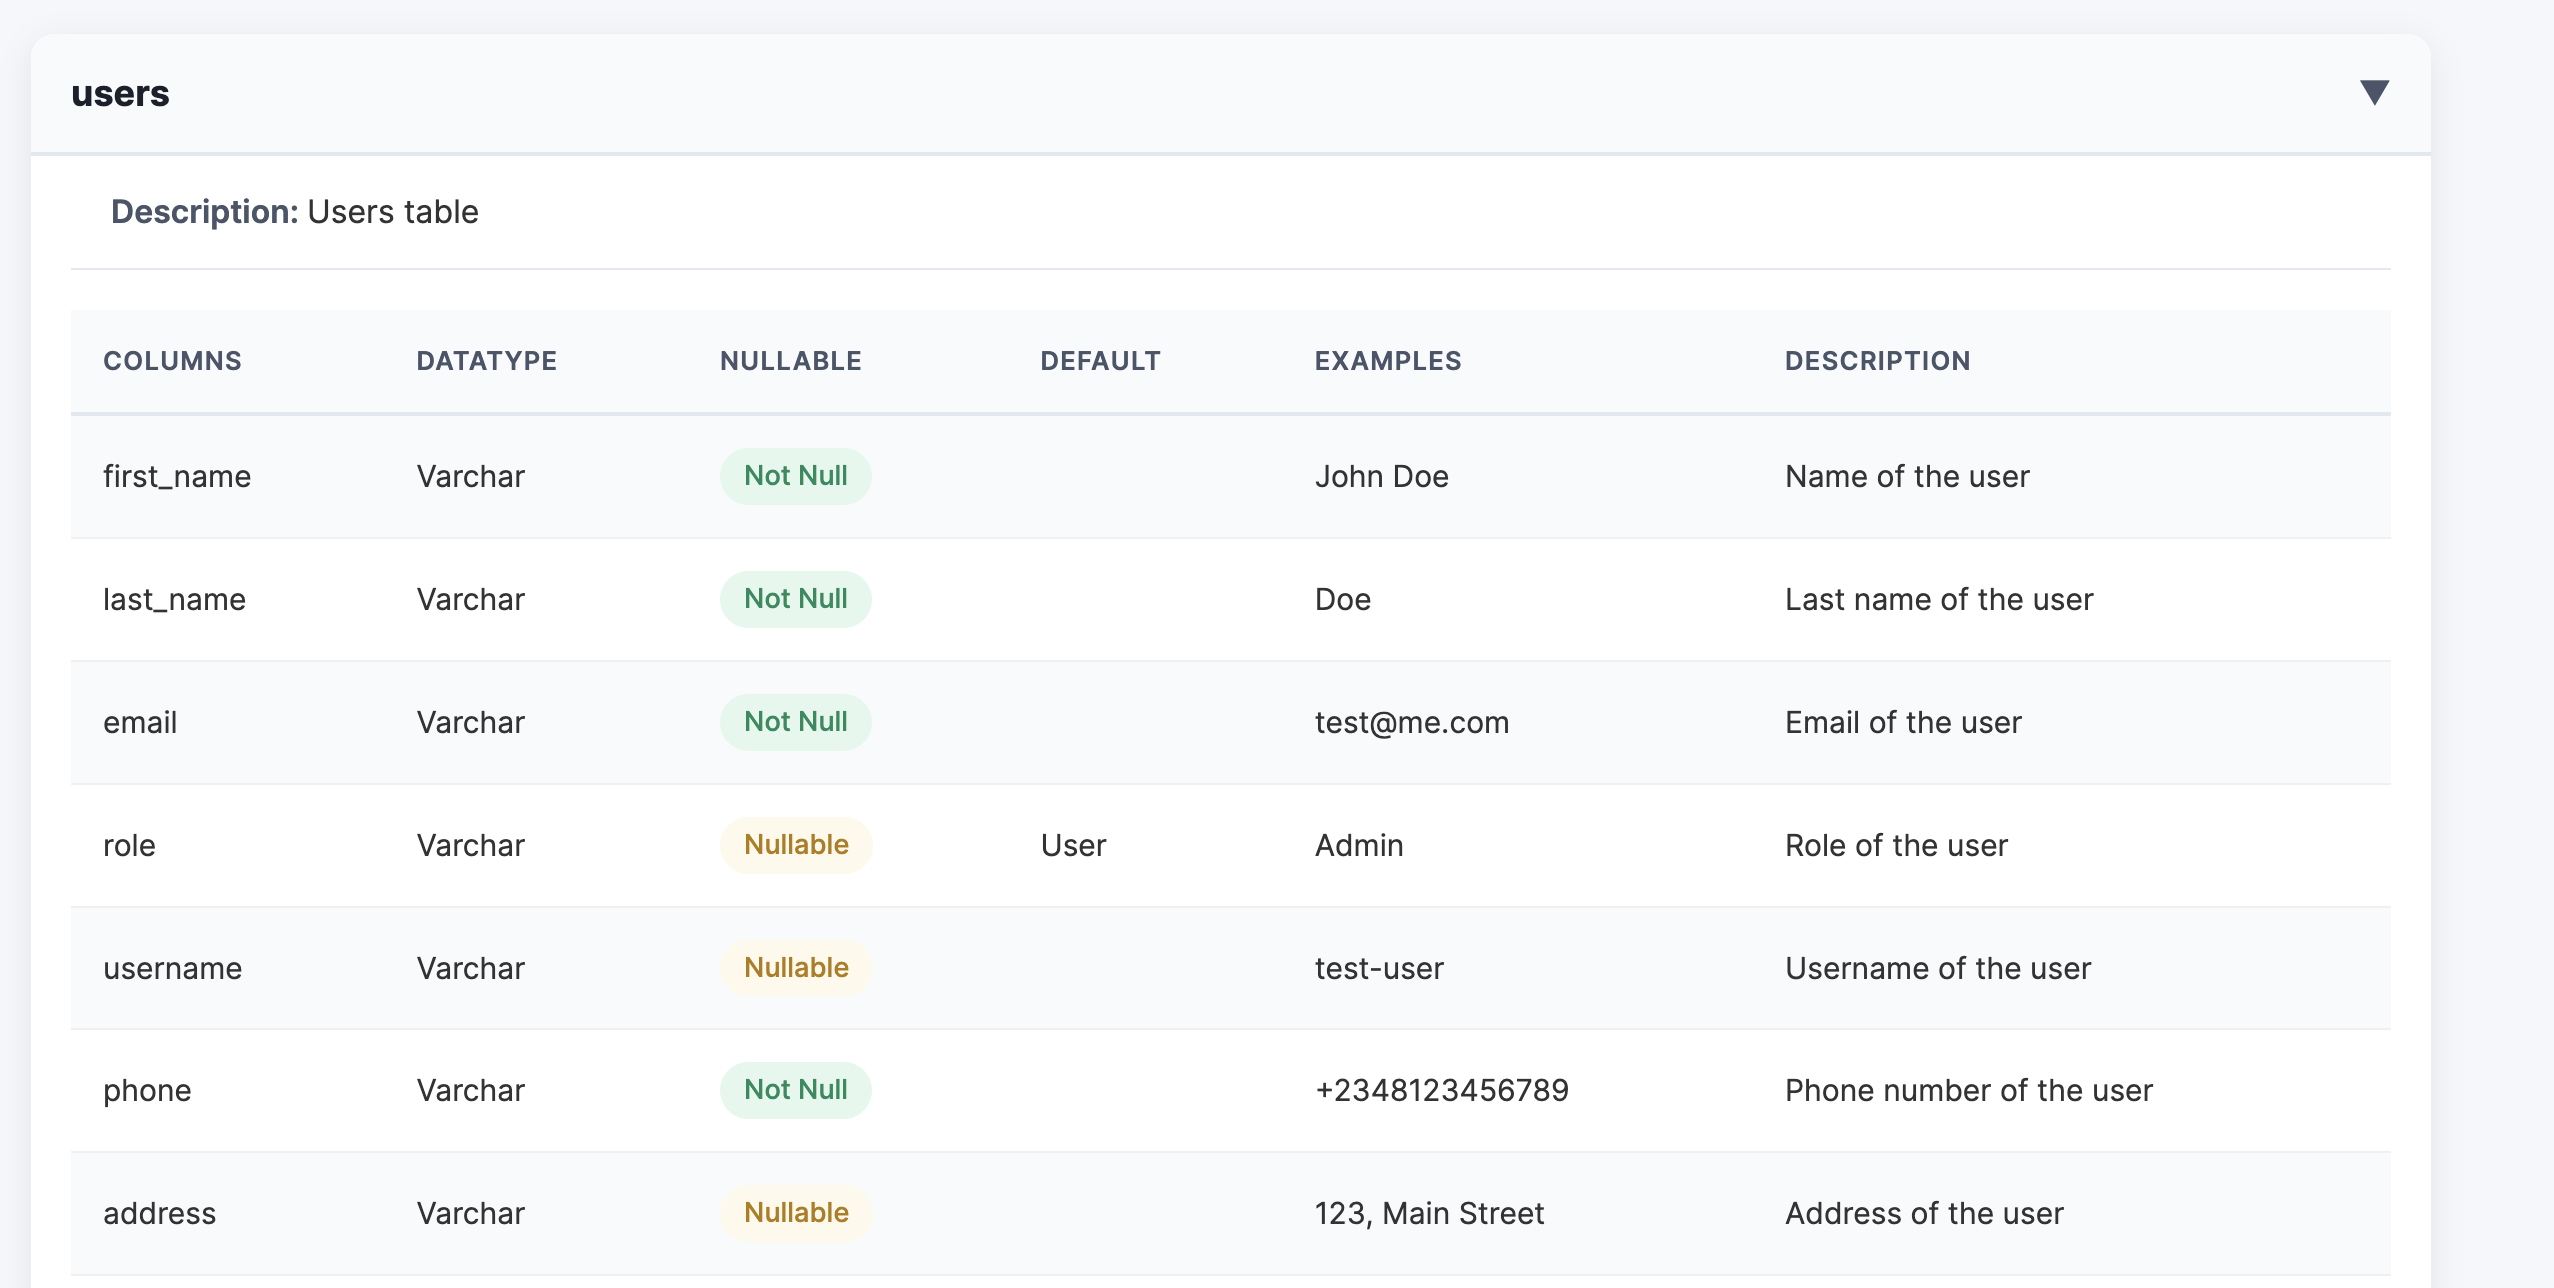
Task: Click the EXAMPLES column header
Action: [1387, 361]
